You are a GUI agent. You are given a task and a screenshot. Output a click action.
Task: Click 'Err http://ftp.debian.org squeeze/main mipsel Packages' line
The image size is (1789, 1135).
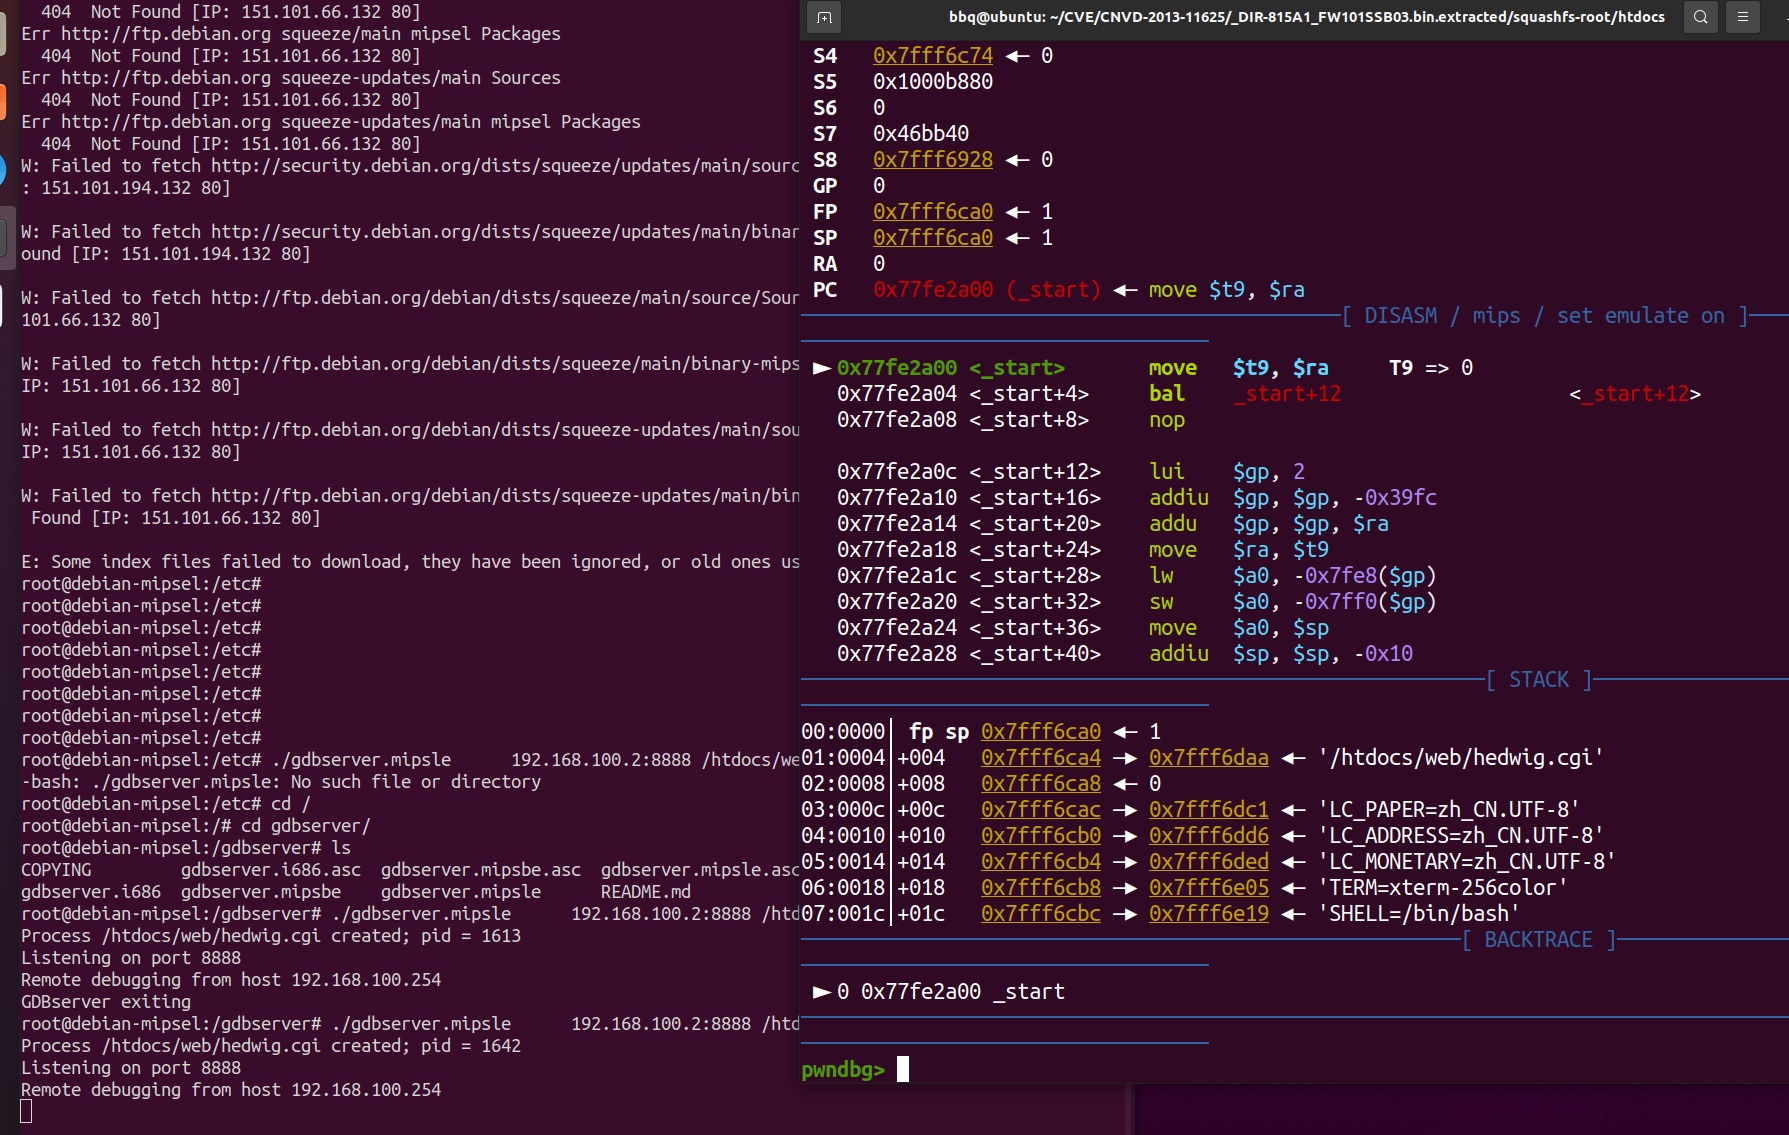pyautogui.click(x=291, y=34)
